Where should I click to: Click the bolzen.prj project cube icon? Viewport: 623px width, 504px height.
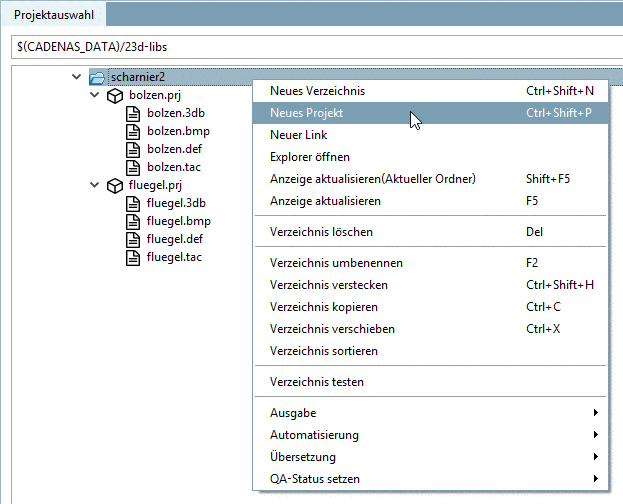115,96
